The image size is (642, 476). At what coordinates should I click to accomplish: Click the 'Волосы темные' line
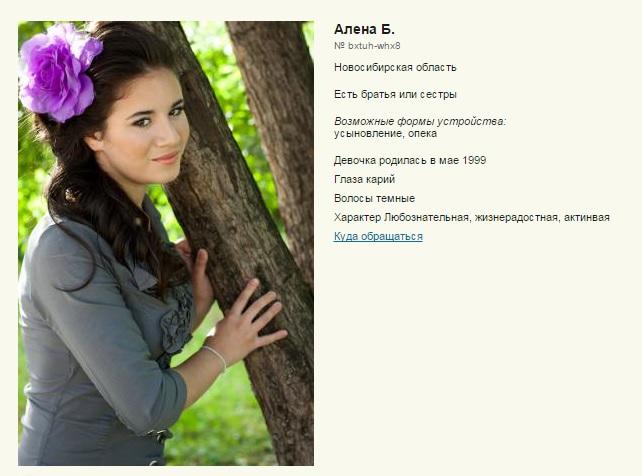[x=374, y=198]
